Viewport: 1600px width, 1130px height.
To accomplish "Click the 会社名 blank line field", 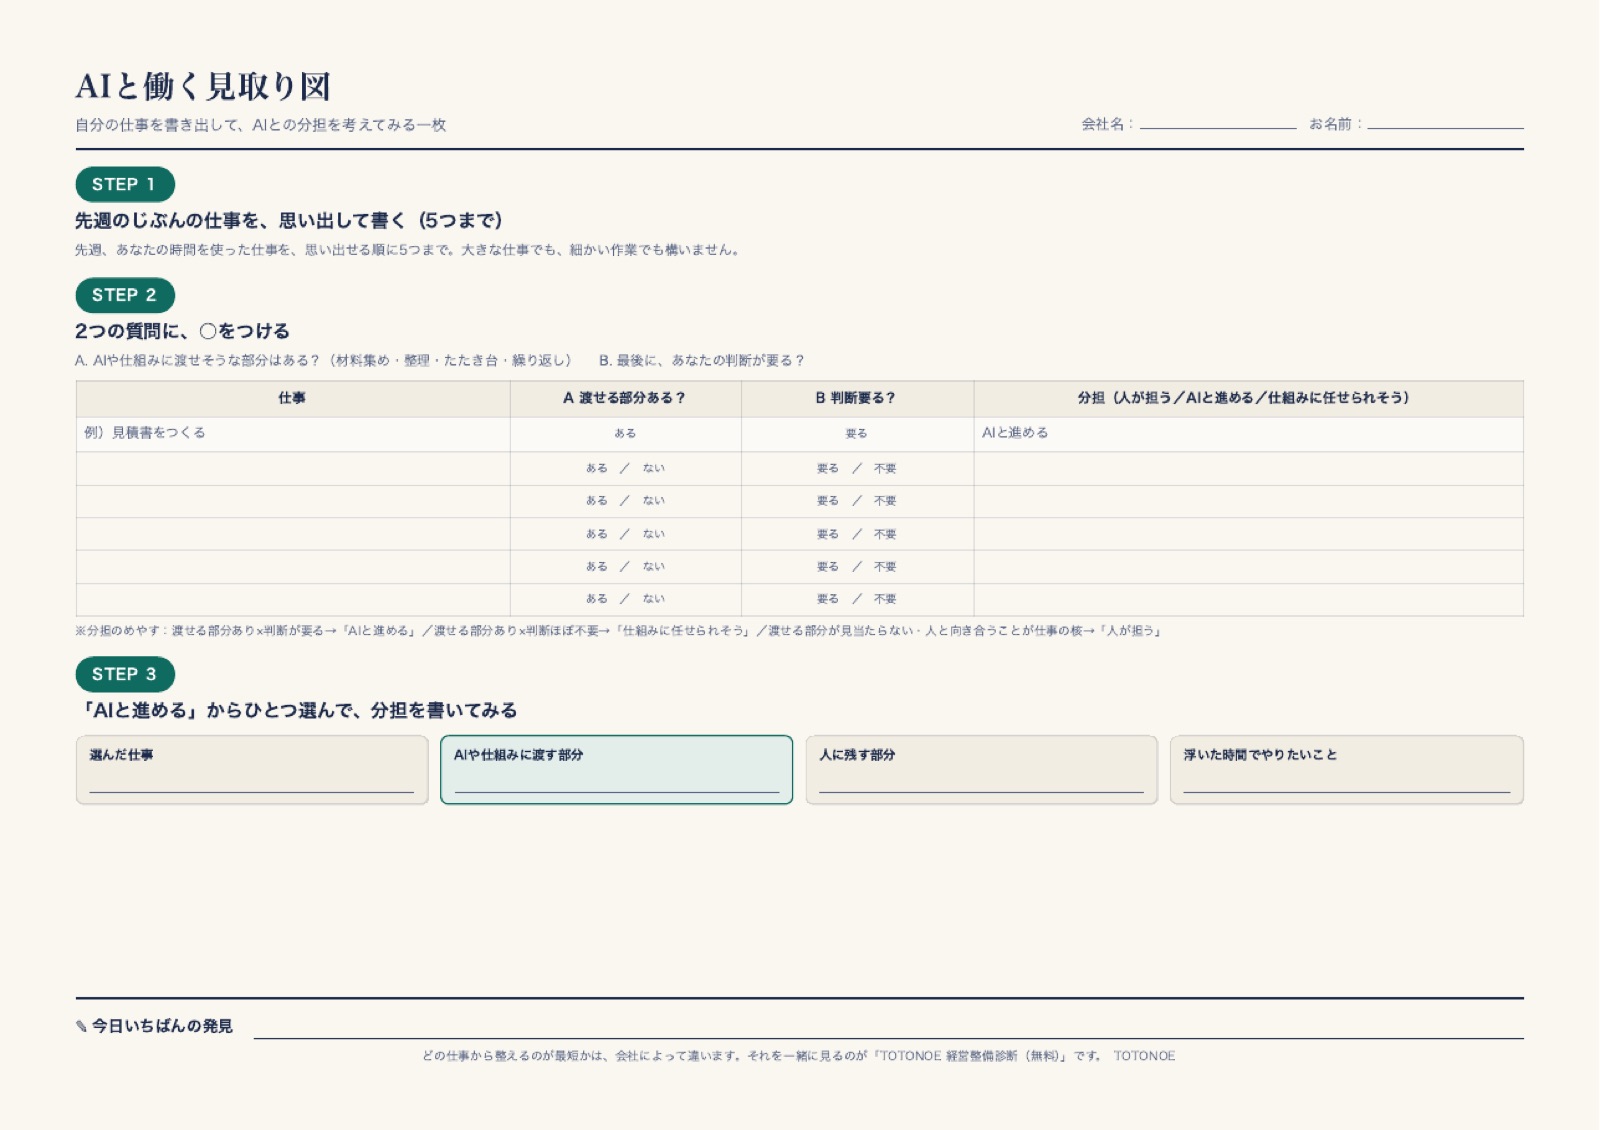I will click(1218, 125).
